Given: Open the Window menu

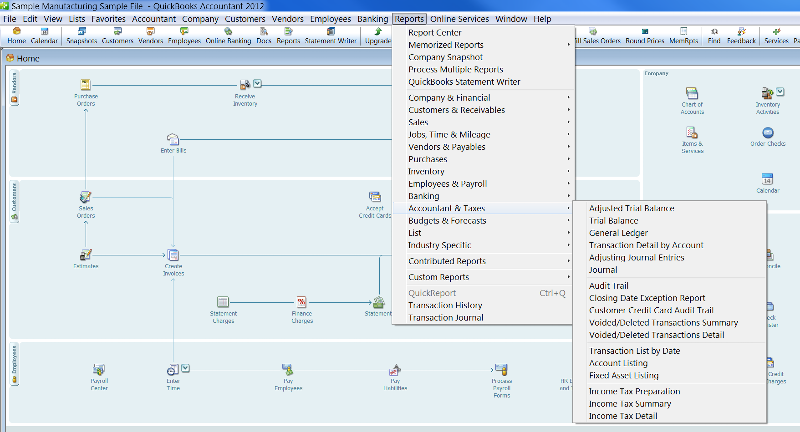Looking at the screenshot, I should tap(511, 19).
